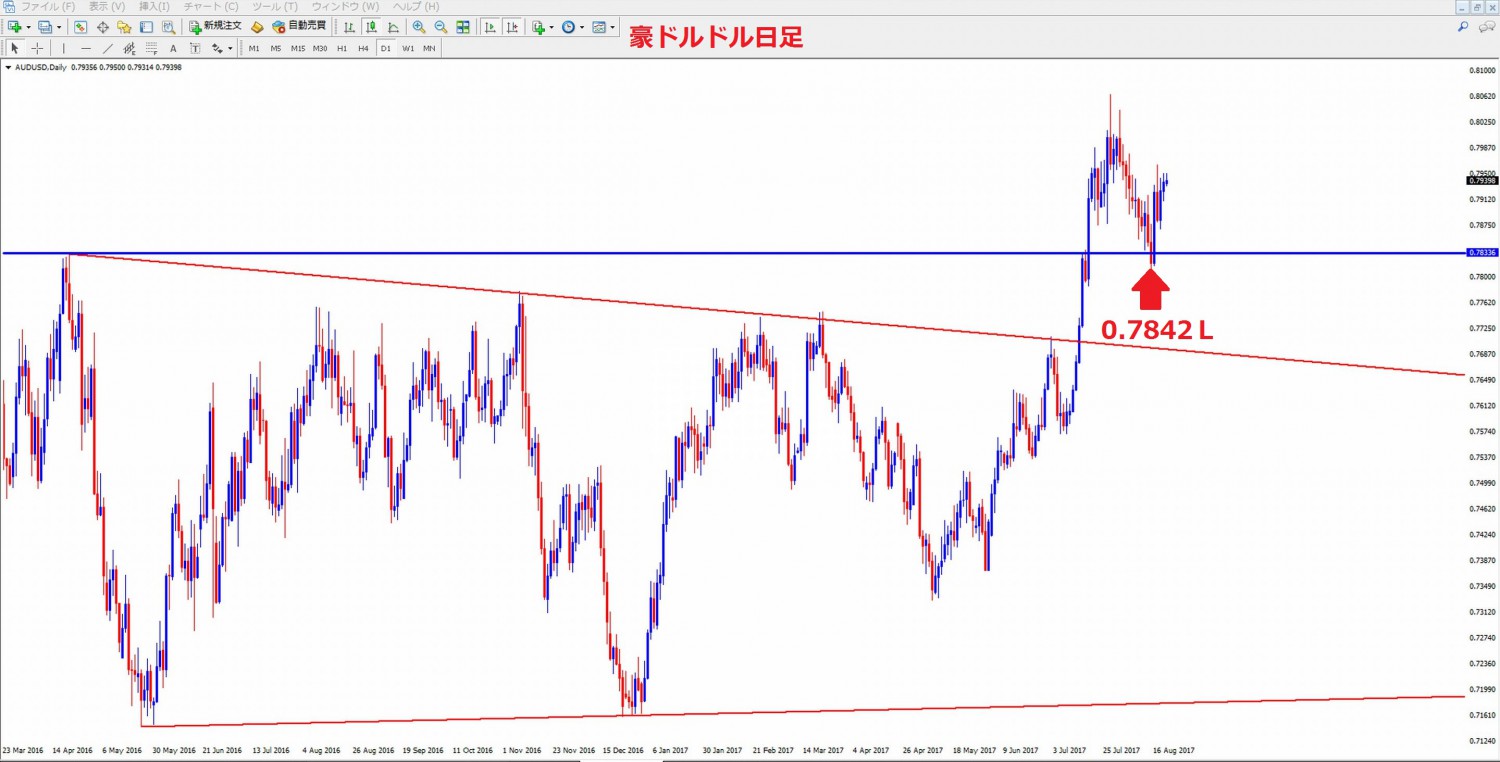The width and height of the screenshot is (1500, 762).
Task: Switch timeframe to H4
Action: click(363, 48)
